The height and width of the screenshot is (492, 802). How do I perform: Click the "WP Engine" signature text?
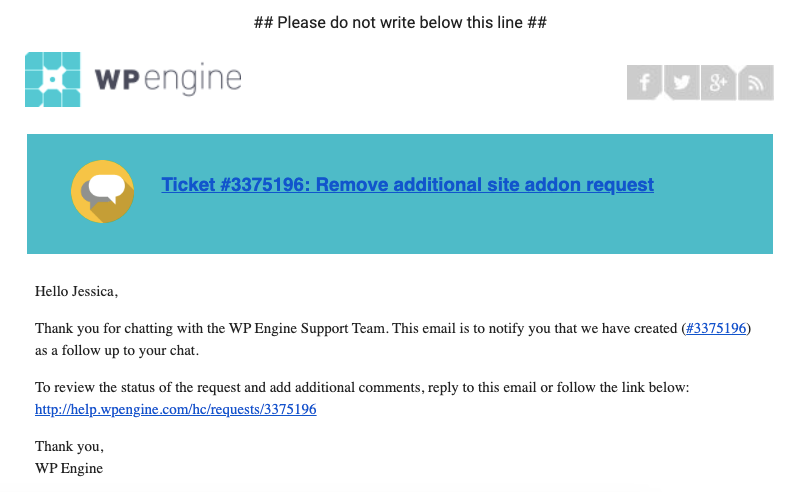point(69,467)
